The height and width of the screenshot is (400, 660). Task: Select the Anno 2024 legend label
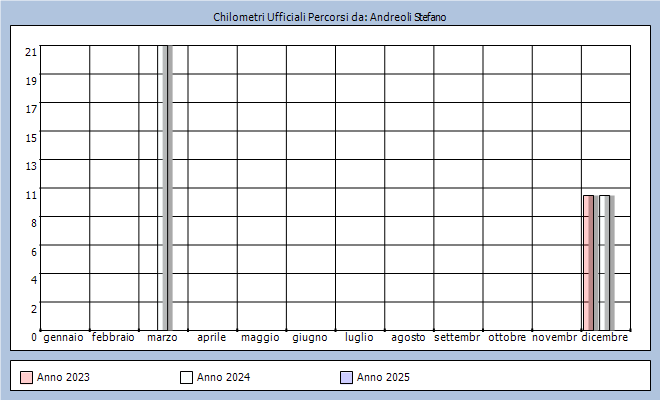(222, 377)
